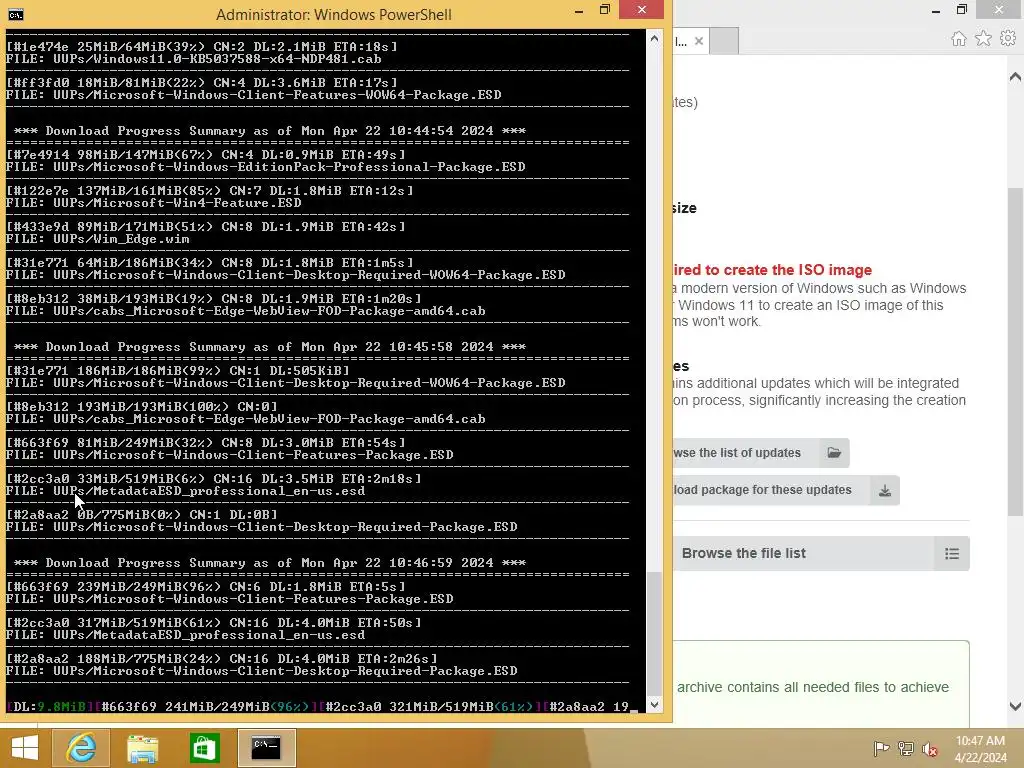Open the network status tray icon
Screen dimensions: 1024x768
[x=905, y=748]
